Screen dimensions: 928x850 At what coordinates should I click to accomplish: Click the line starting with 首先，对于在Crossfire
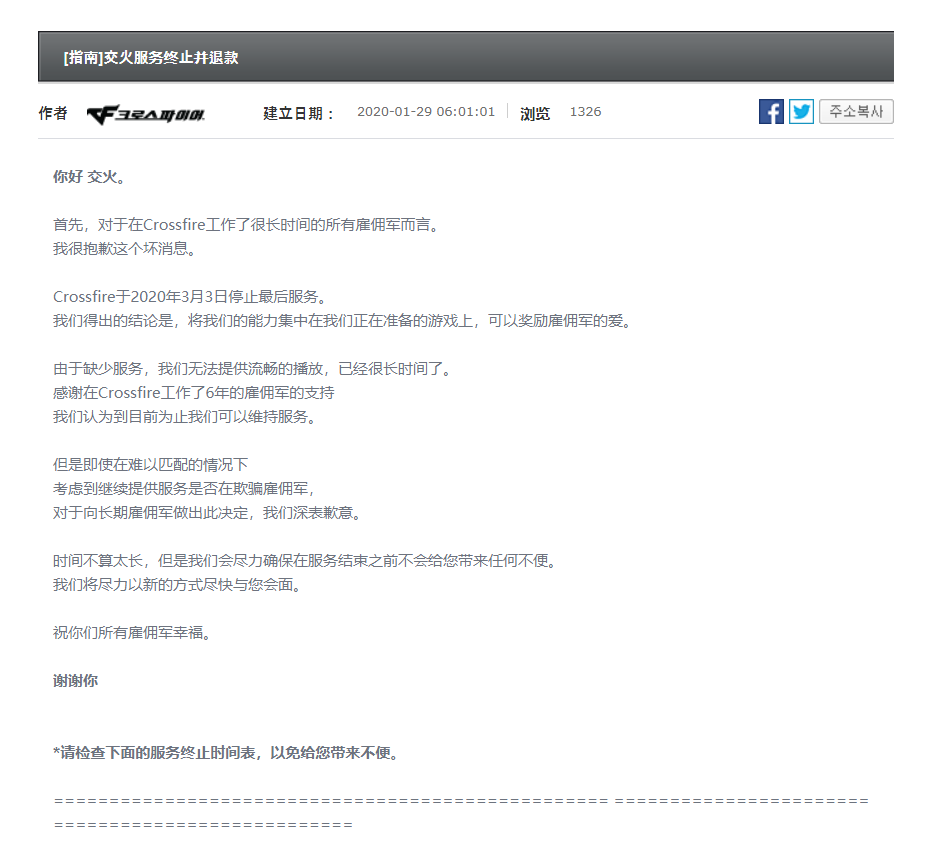[246, 225]
